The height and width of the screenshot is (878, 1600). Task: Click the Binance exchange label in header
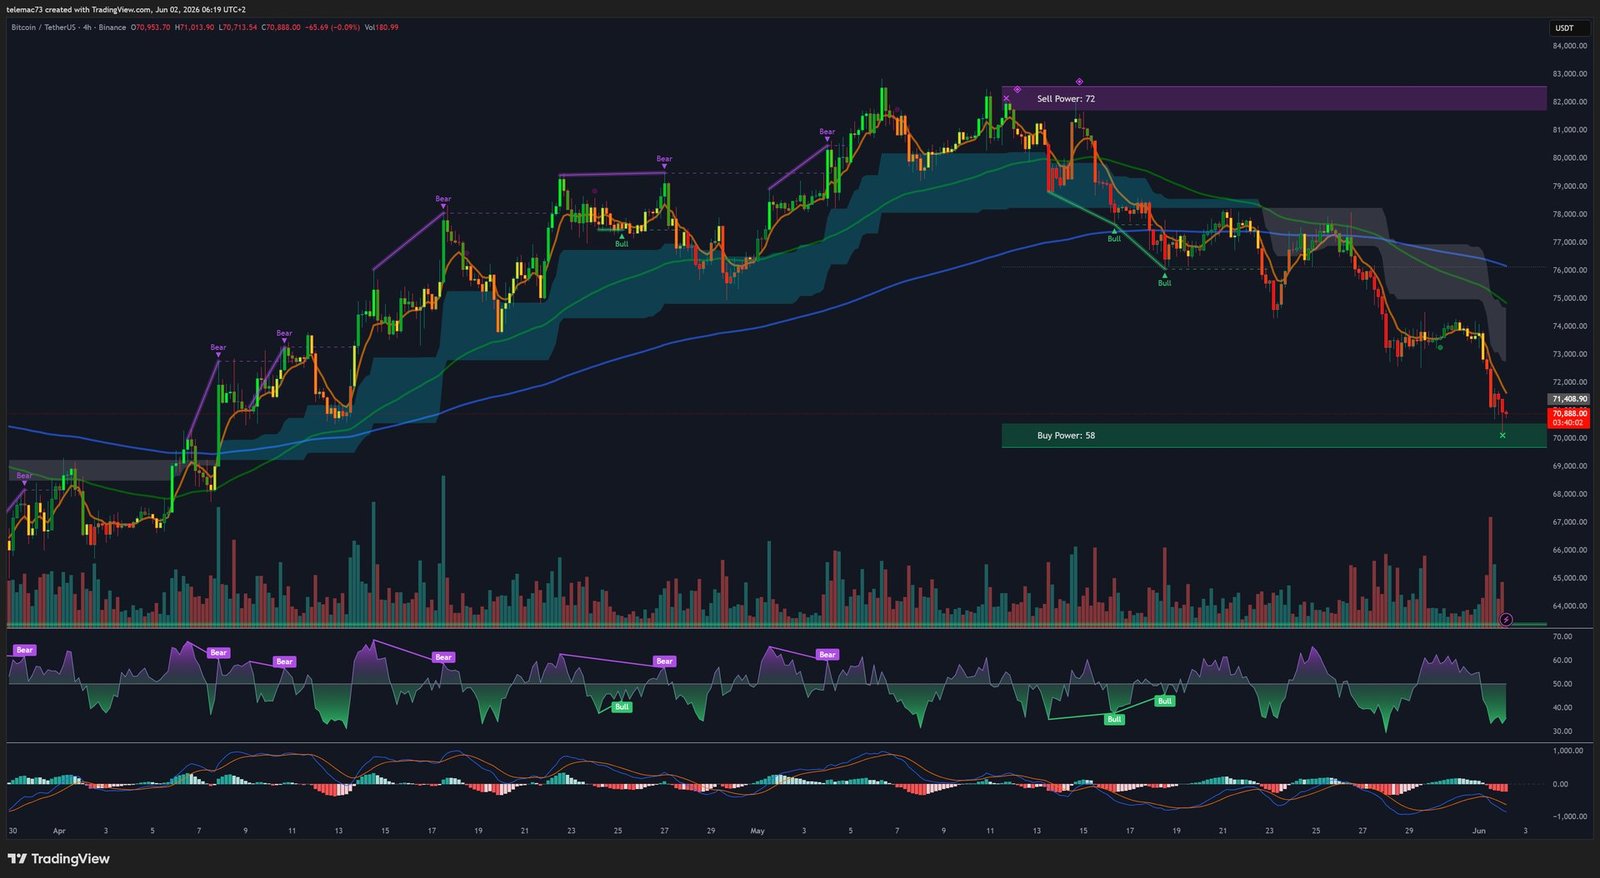[x=112, y=27]
